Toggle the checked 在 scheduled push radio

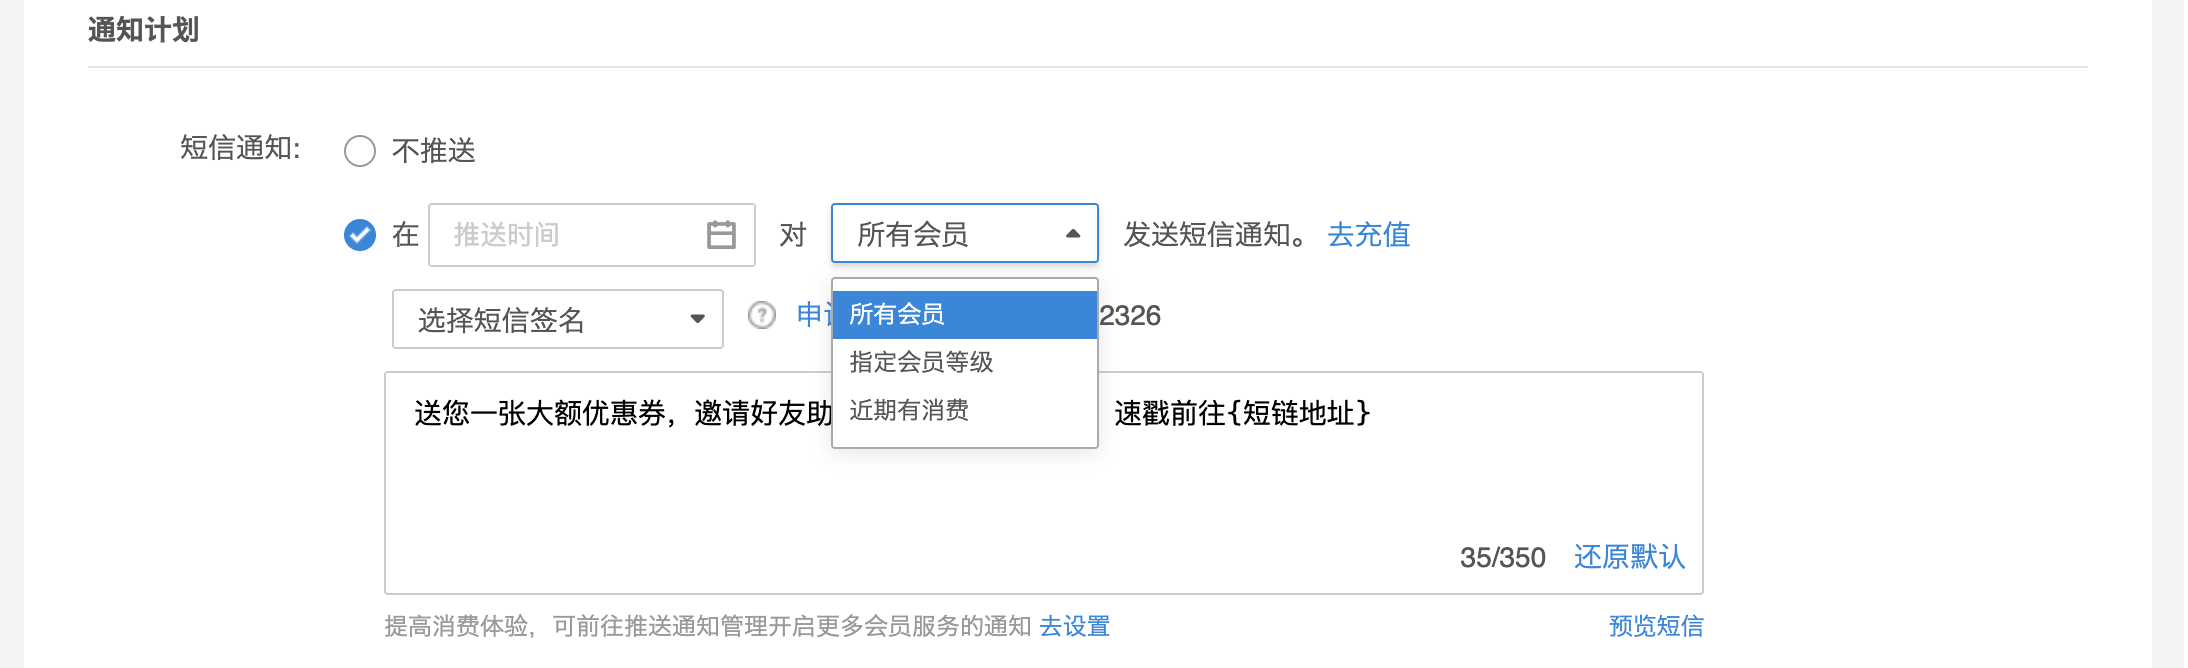pyautogui.click(x=360, y=235)
